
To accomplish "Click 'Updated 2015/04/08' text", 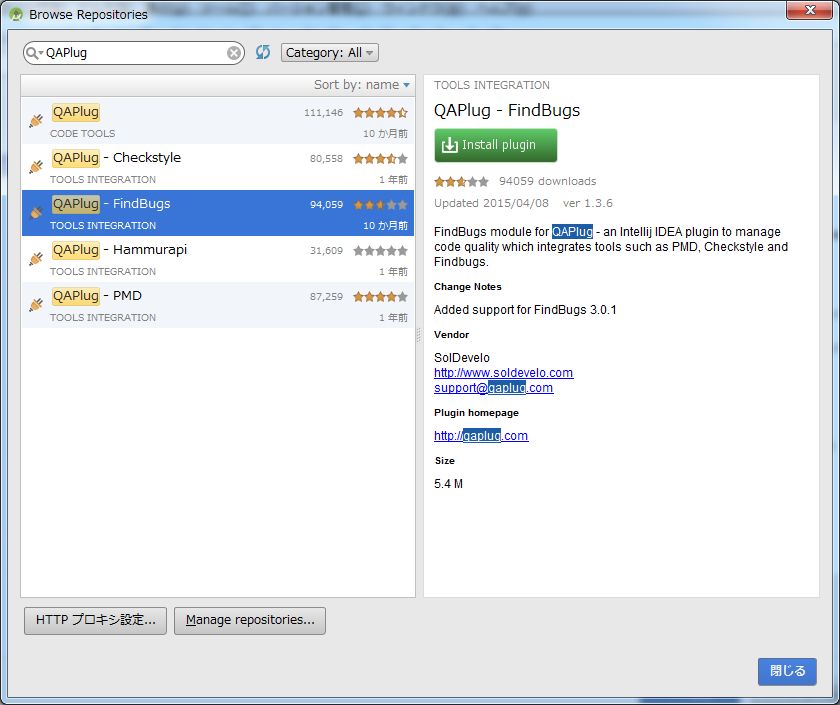I will pos(491,204).
